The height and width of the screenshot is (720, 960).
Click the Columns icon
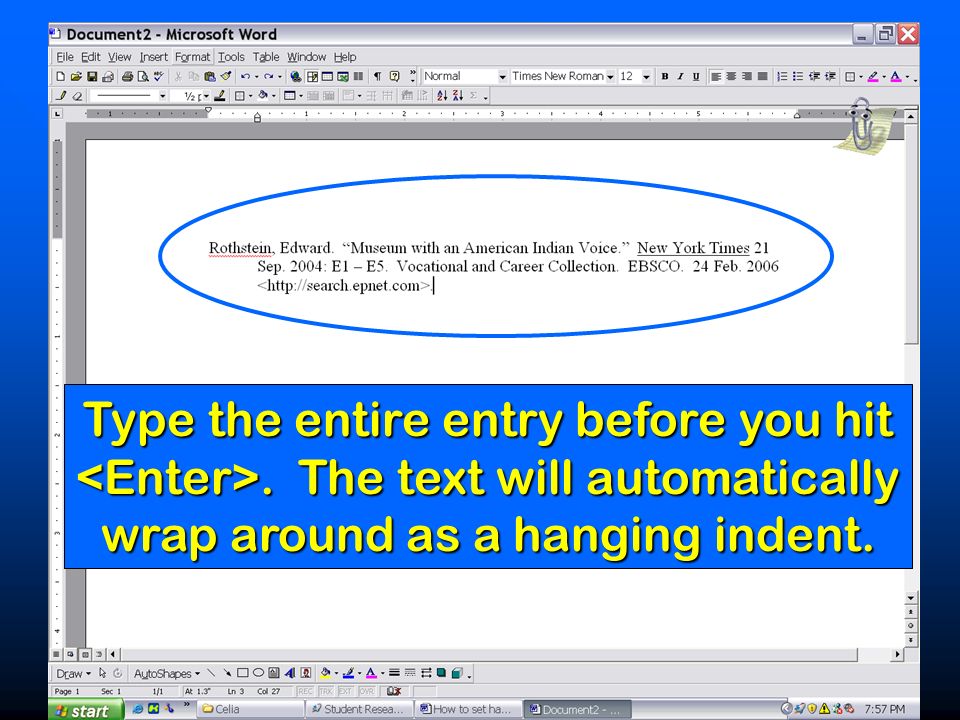[359, 77]
